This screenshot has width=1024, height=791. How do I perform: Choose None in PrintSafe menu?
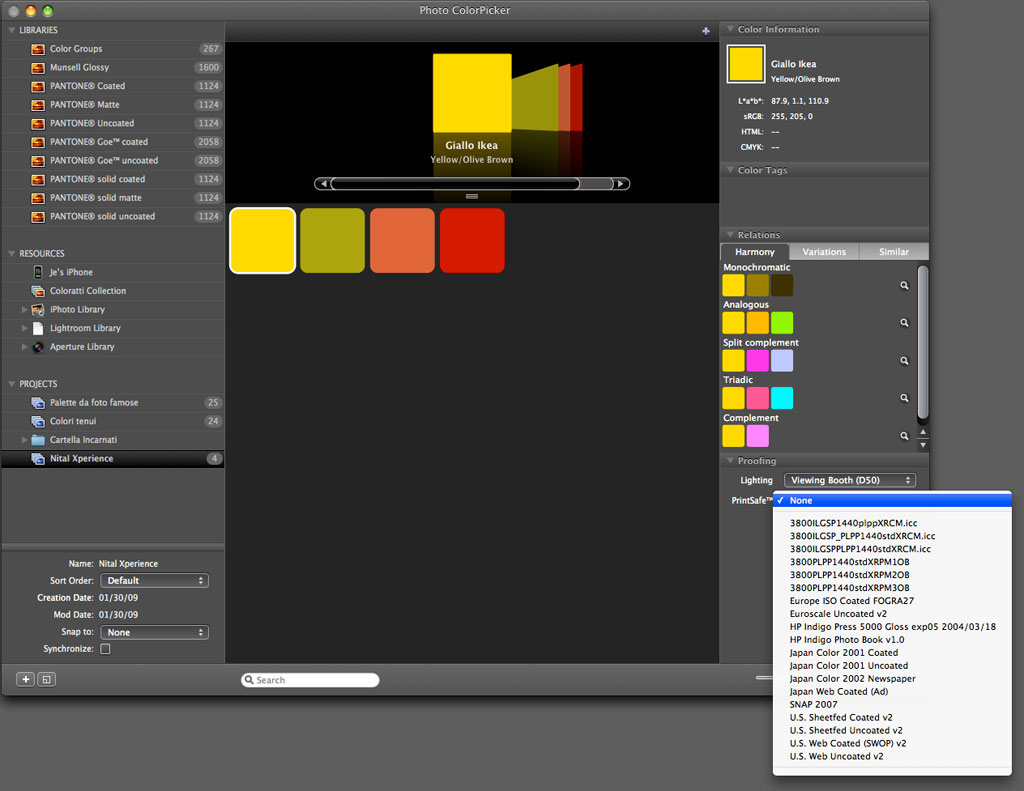[892, 500]
